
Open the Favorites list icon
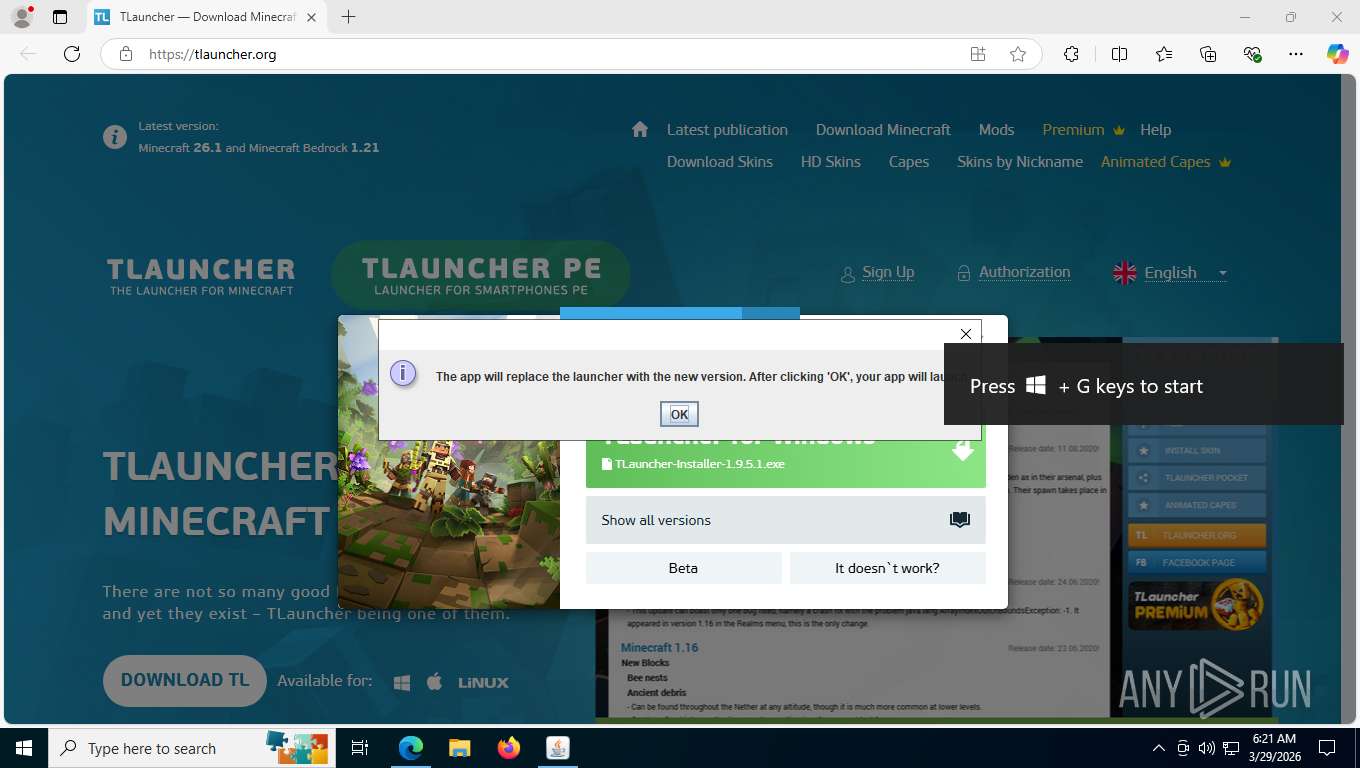point(1164,54)
